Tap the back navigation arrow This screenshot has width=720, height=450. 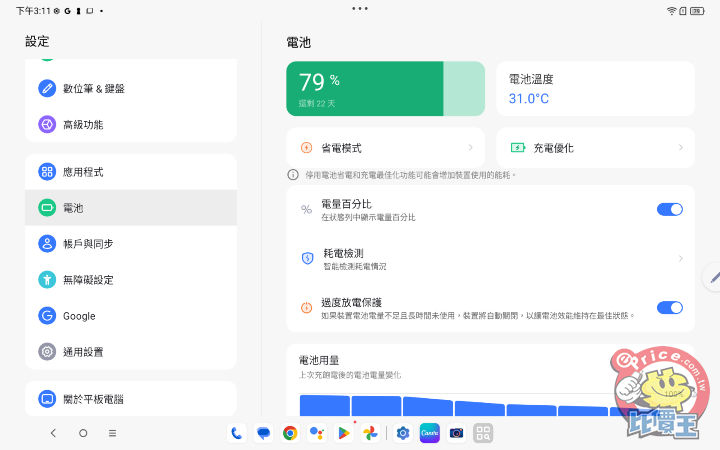pyautogui.click(x=53, y=433)
